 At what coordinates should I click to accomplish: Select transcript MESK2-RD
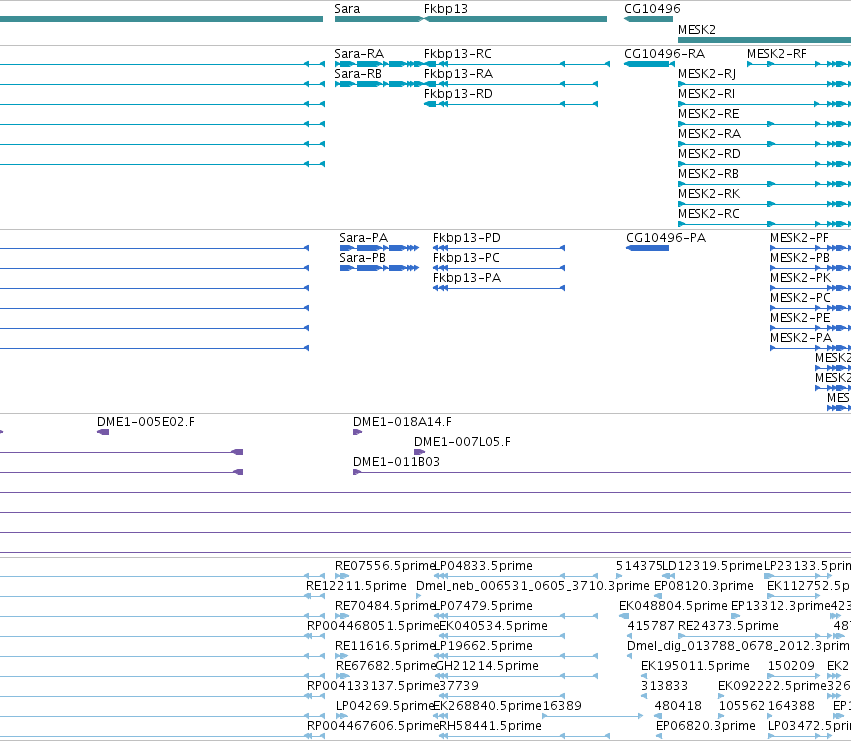764,164
